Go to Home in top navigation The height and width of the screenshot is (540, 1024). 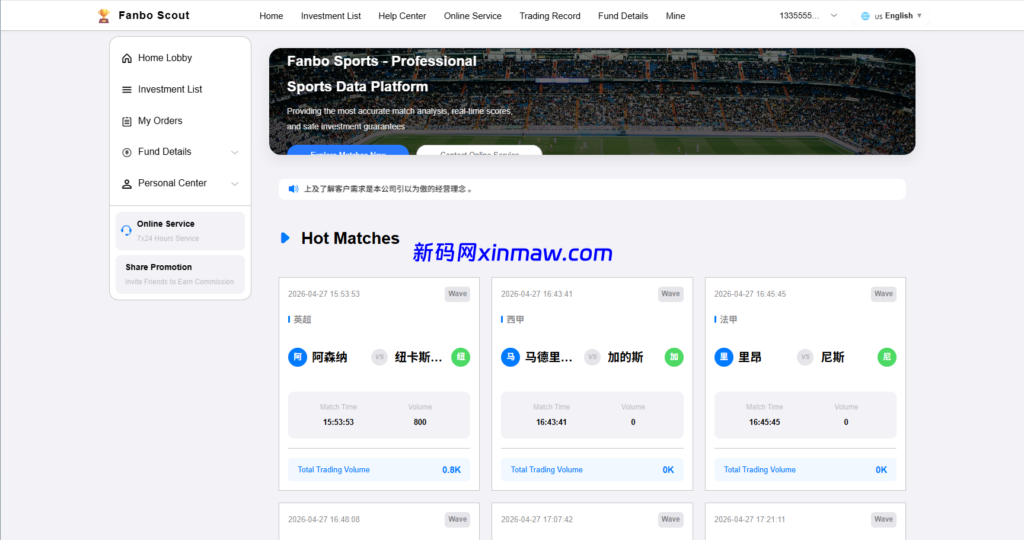pyautogui.click(x=271, y=16)
